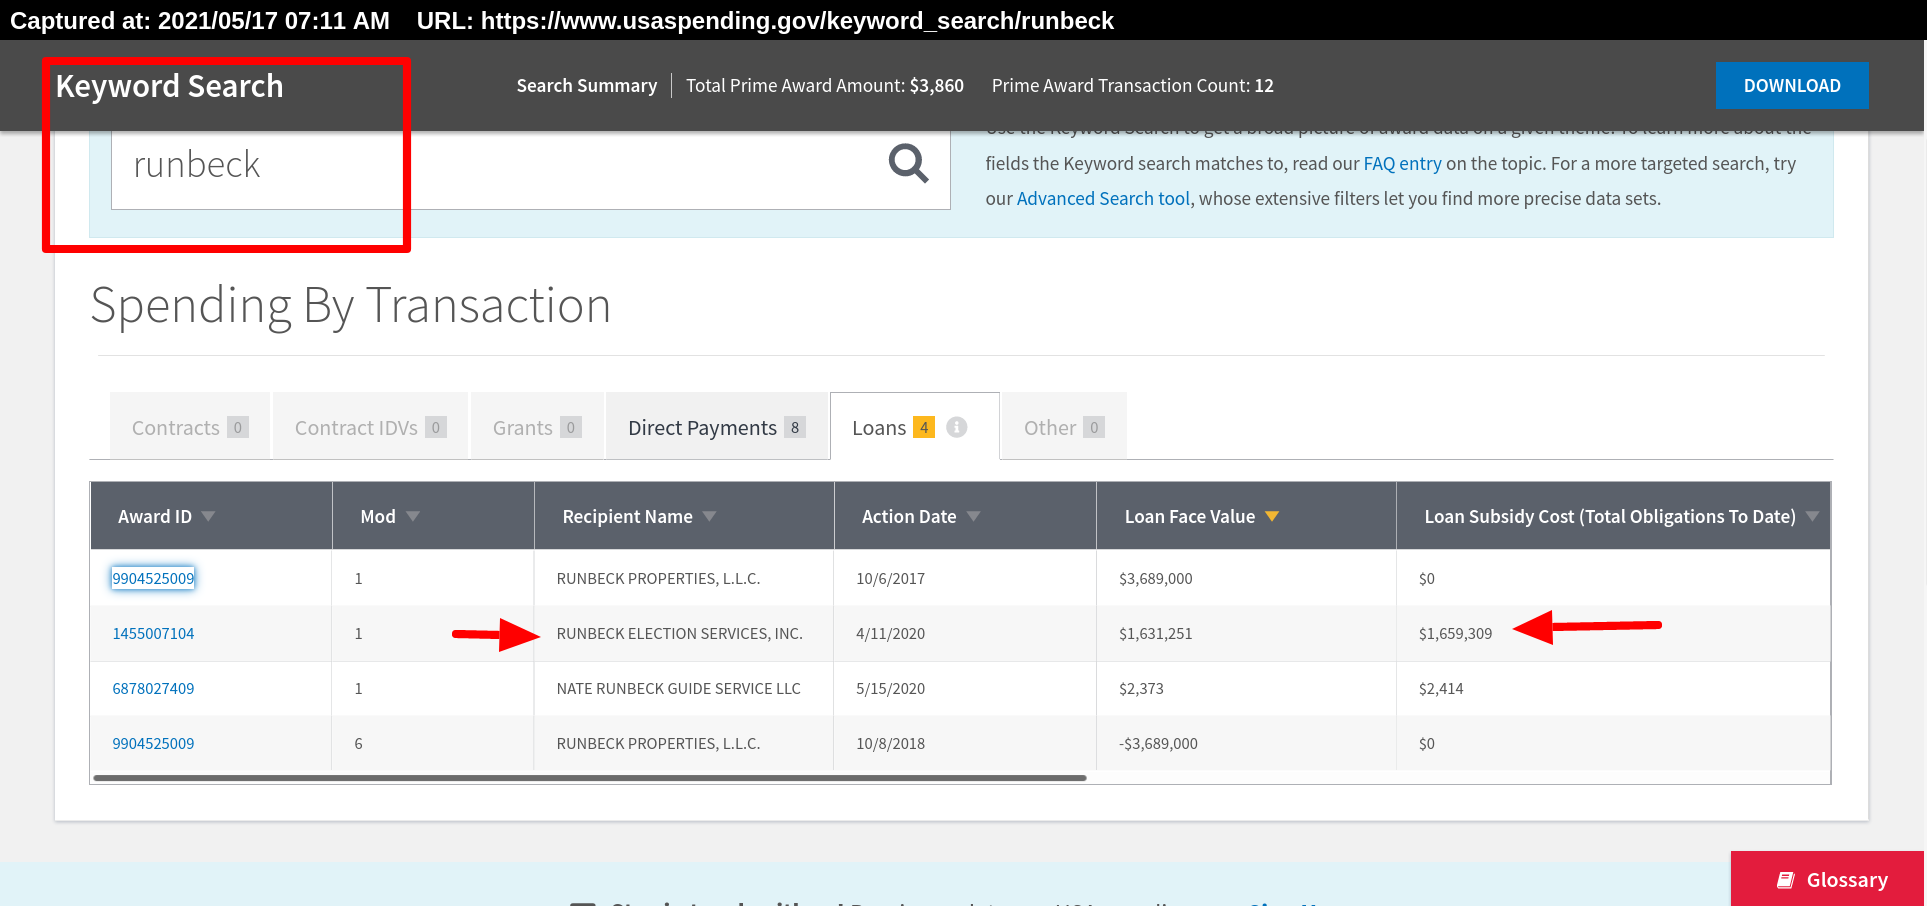Open award 9904525009 dated 10/8/2018

click(153, 743)
